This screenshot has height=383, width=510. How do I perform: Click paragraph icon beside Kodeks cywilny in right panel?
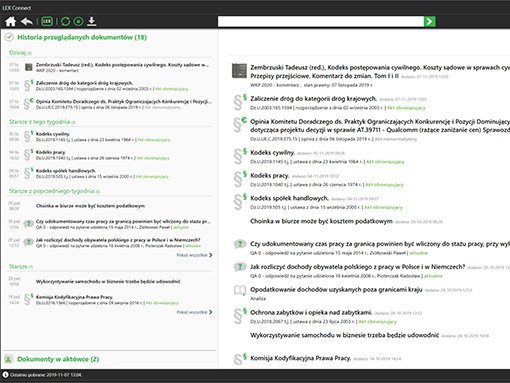coord(239,156)
